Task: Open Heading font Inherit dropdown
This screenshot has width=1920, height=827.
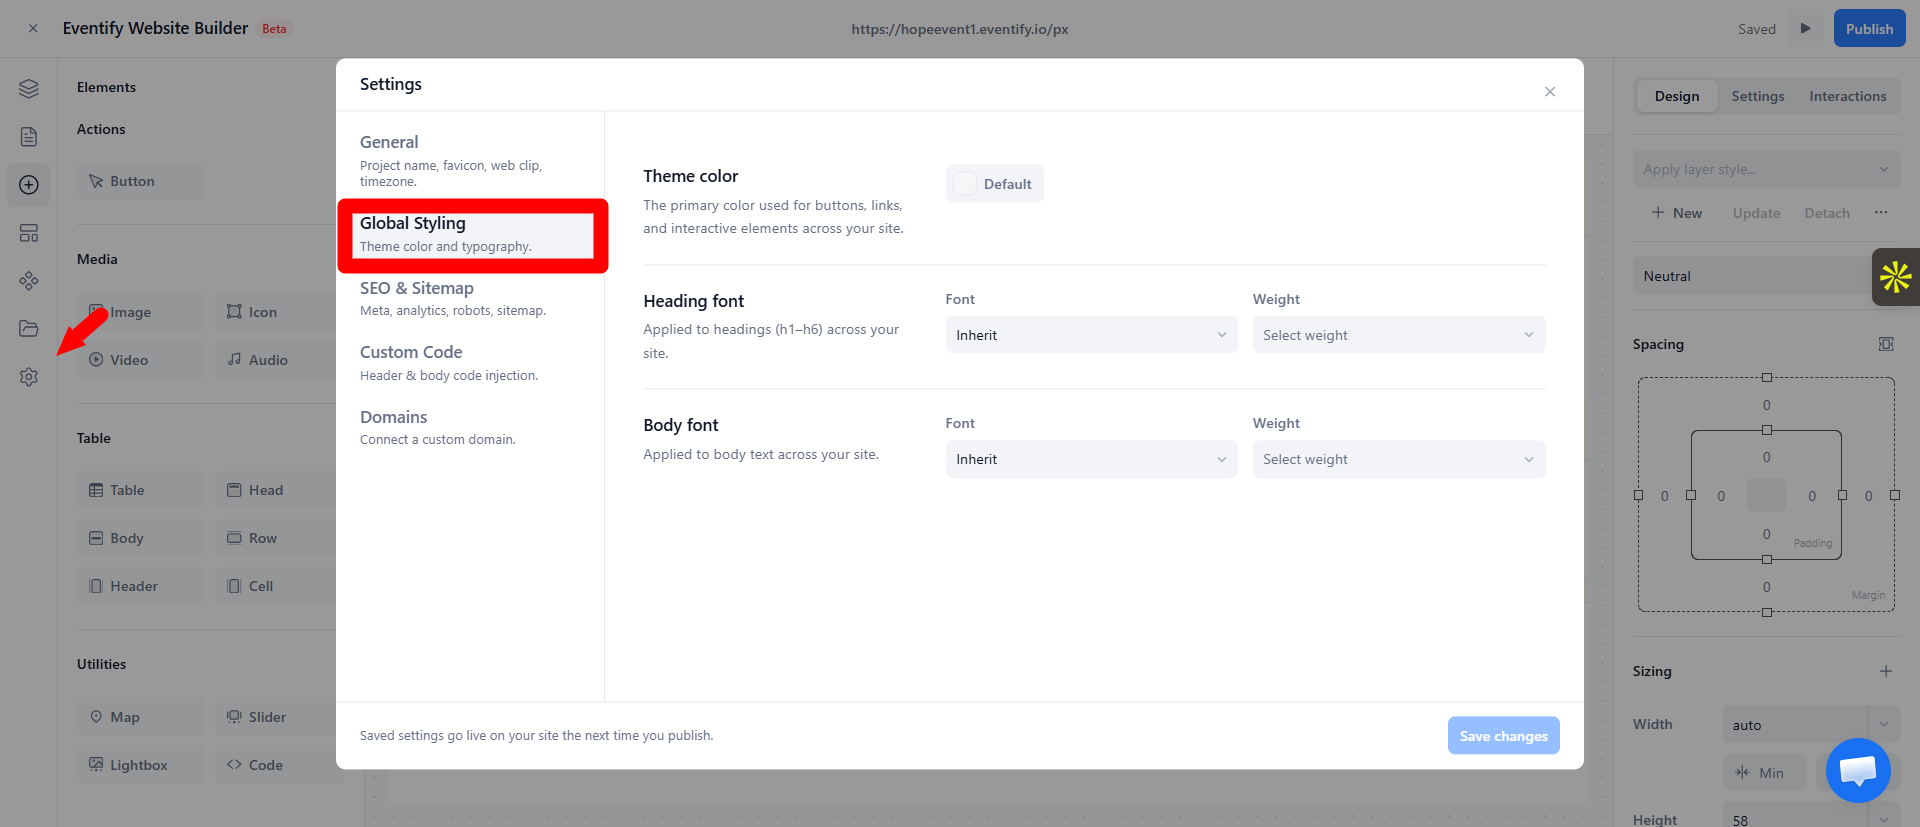Action: 1091,335
